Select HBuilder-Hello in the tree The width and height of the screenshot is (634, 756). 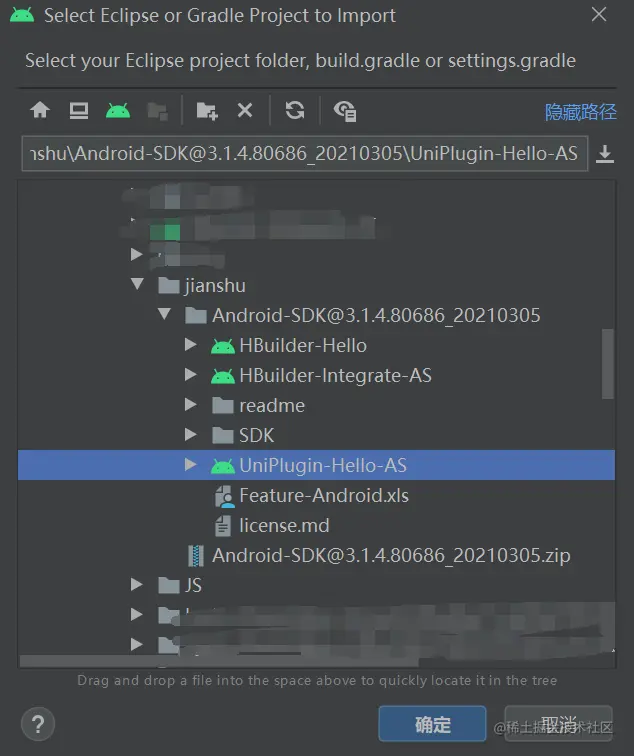click(303, 346)
